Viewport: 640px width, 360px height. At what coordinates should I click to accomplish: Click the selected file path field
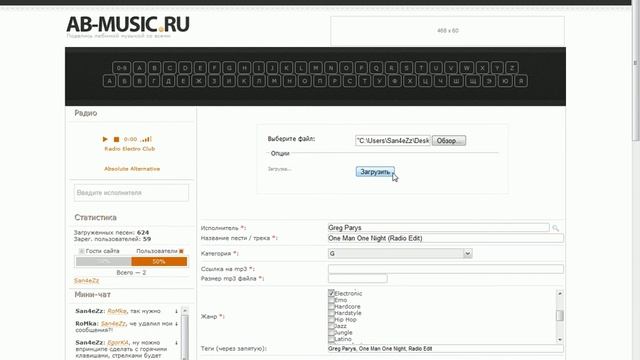coord(393,140)
